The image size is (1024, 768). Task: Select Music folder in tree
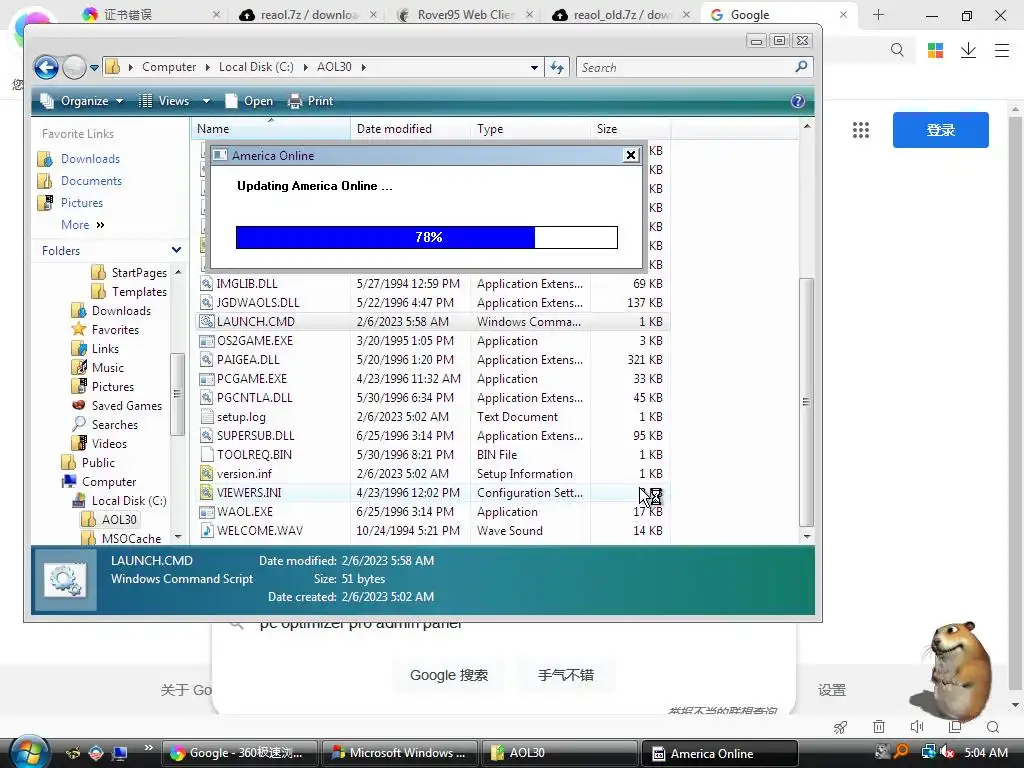(107, 368)
